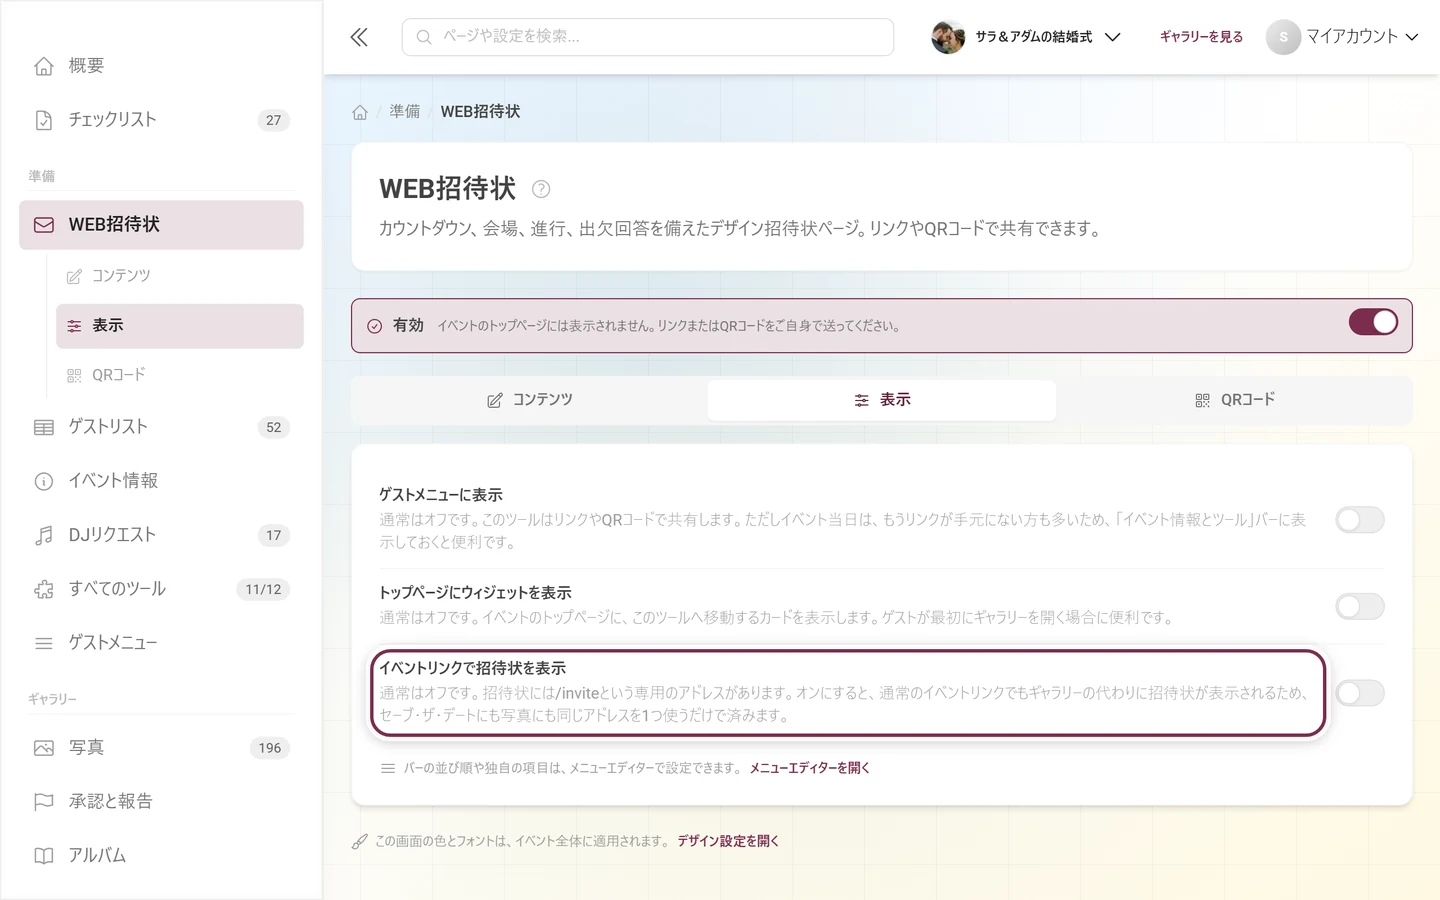Switch to the 表示 tab

click(882, 400)
